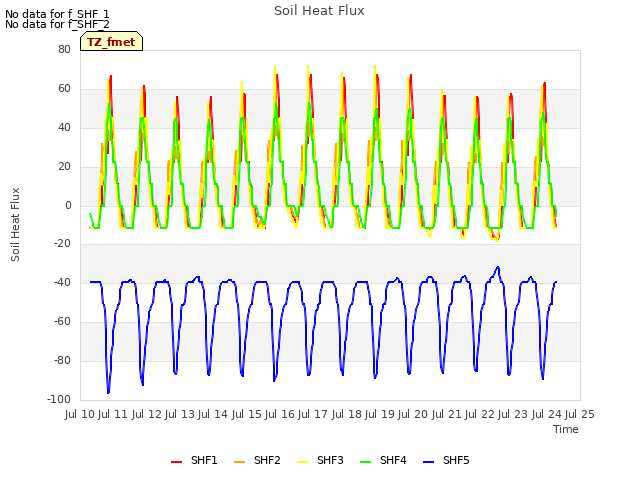This screenshot has height=480, width=640.
Task: Click the vertical Soil Heat Flux axis label
Action: pyautogui.click(x=15, y=224)
